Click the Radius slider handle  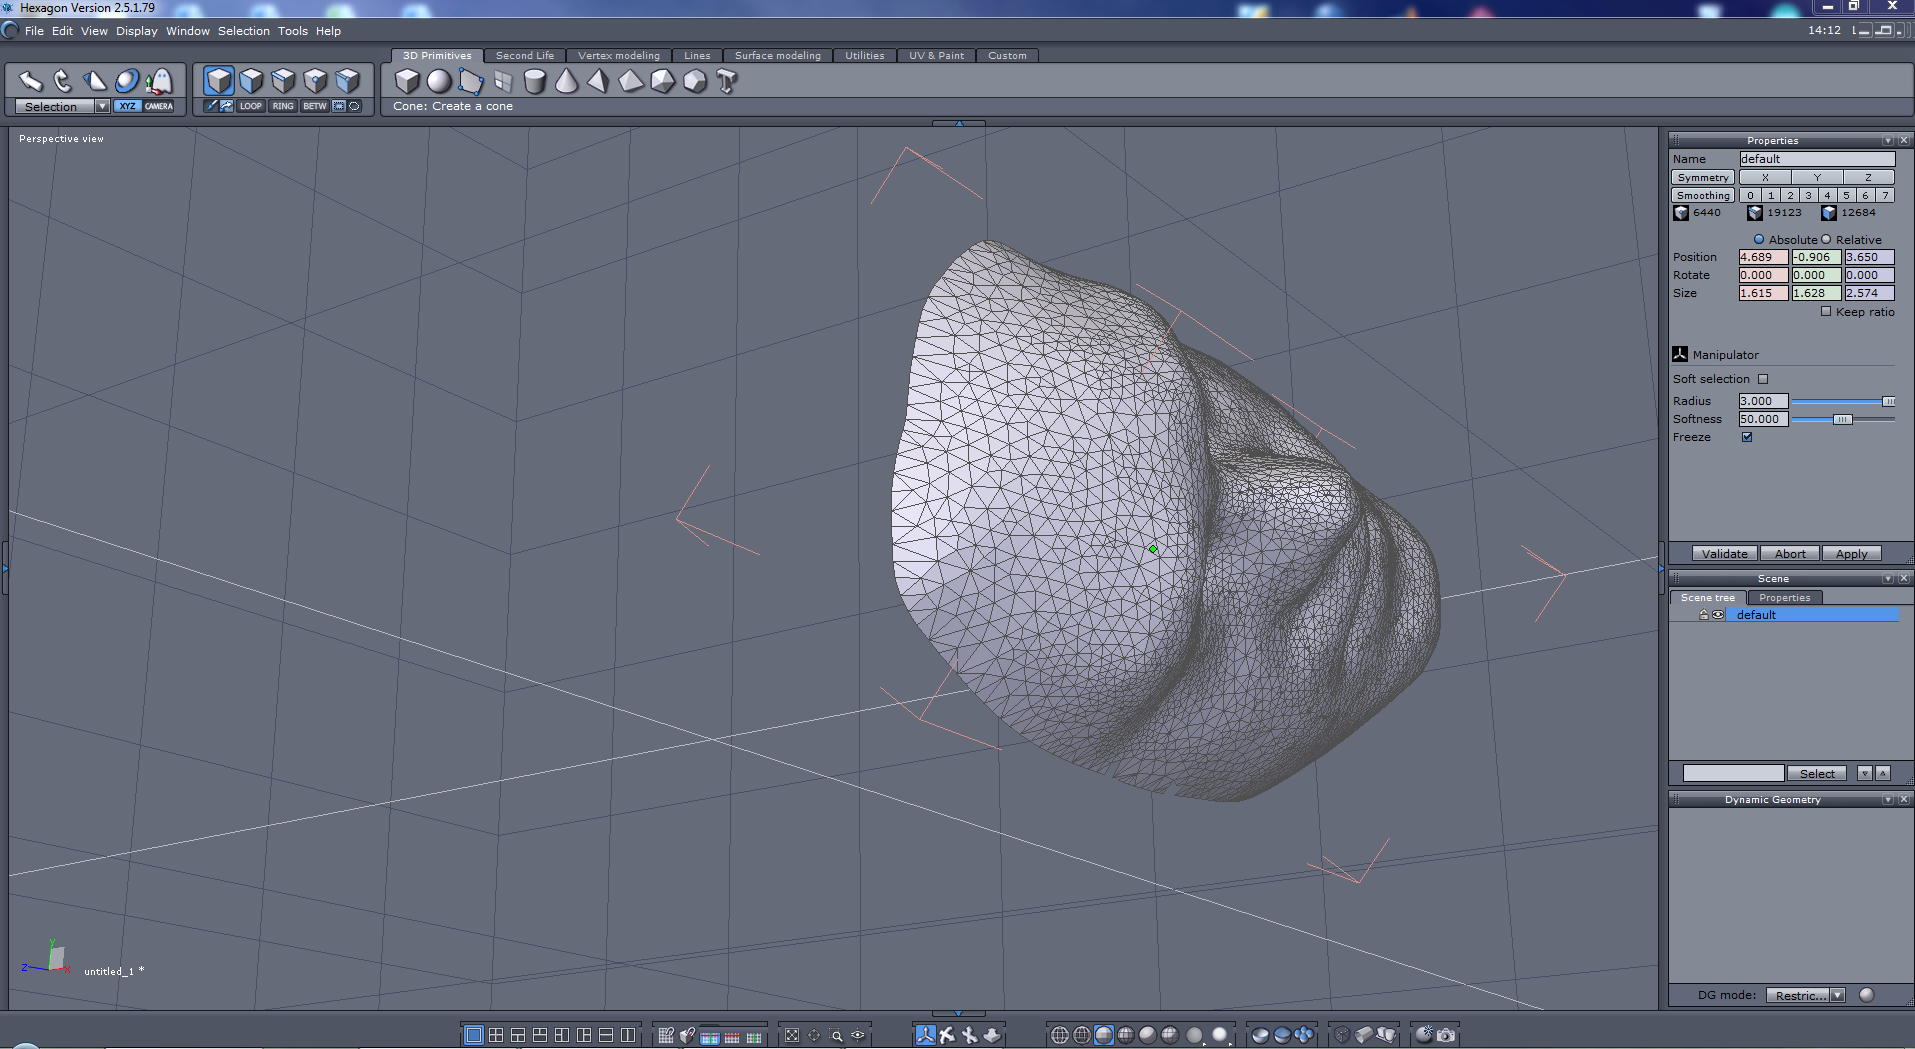[1889, 401]
